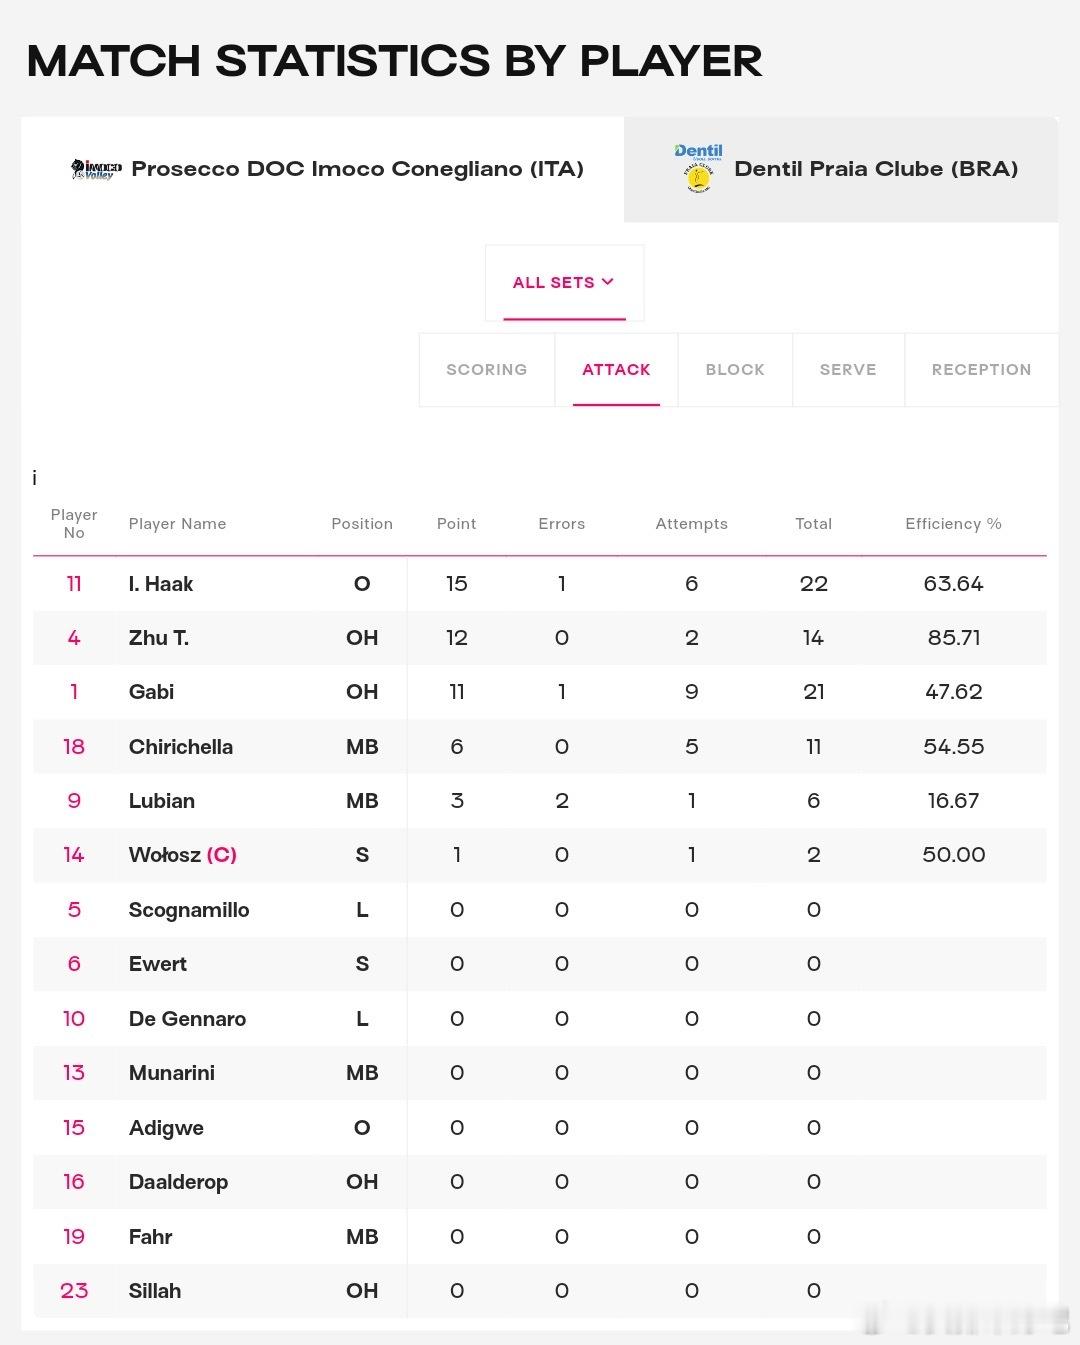Switch to the SCORING tab
Screen dimensions: 1080x1345
coord(486,370)
